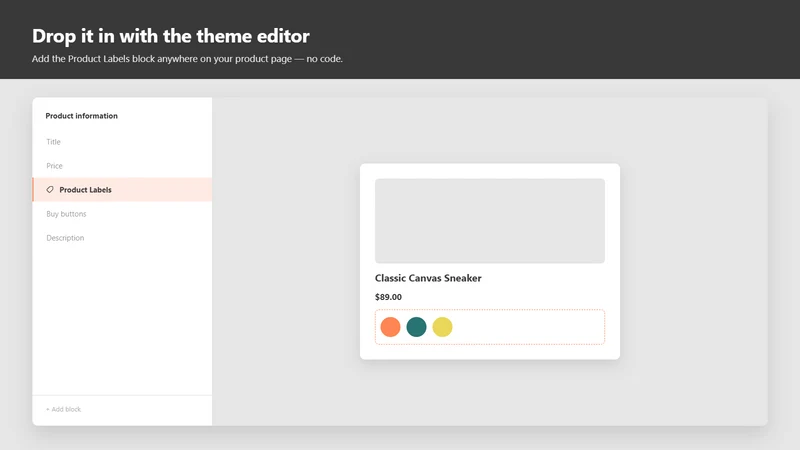Click the gray product image placeholder

coord(490,220)
